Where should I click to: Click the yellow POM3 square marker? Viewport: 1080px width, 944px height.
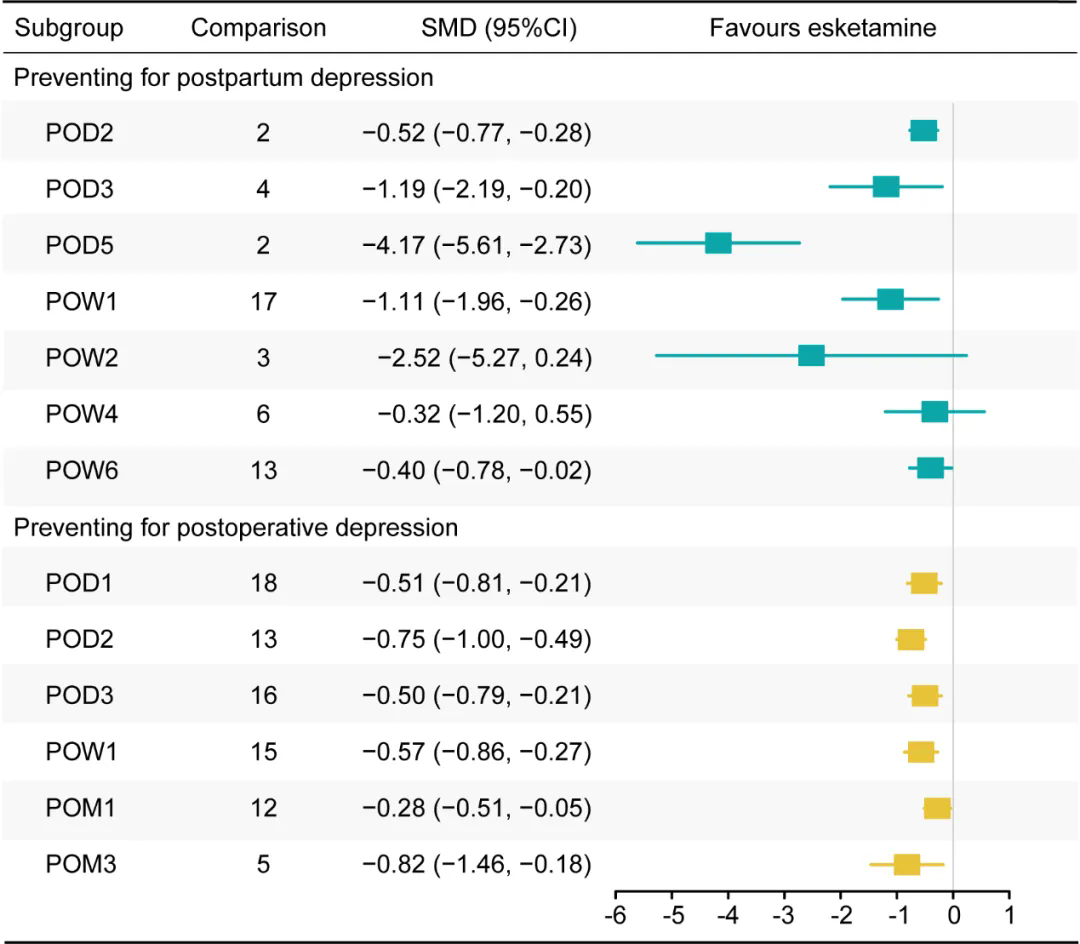pos(907,863)
